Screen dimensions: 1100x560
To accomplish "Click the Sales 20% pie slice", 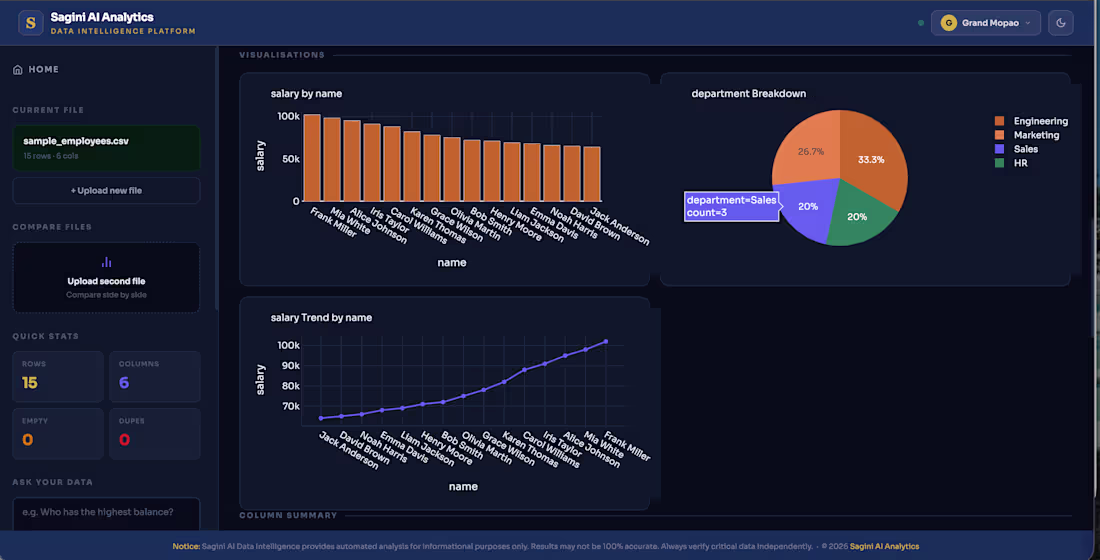I will click(807, 208).
